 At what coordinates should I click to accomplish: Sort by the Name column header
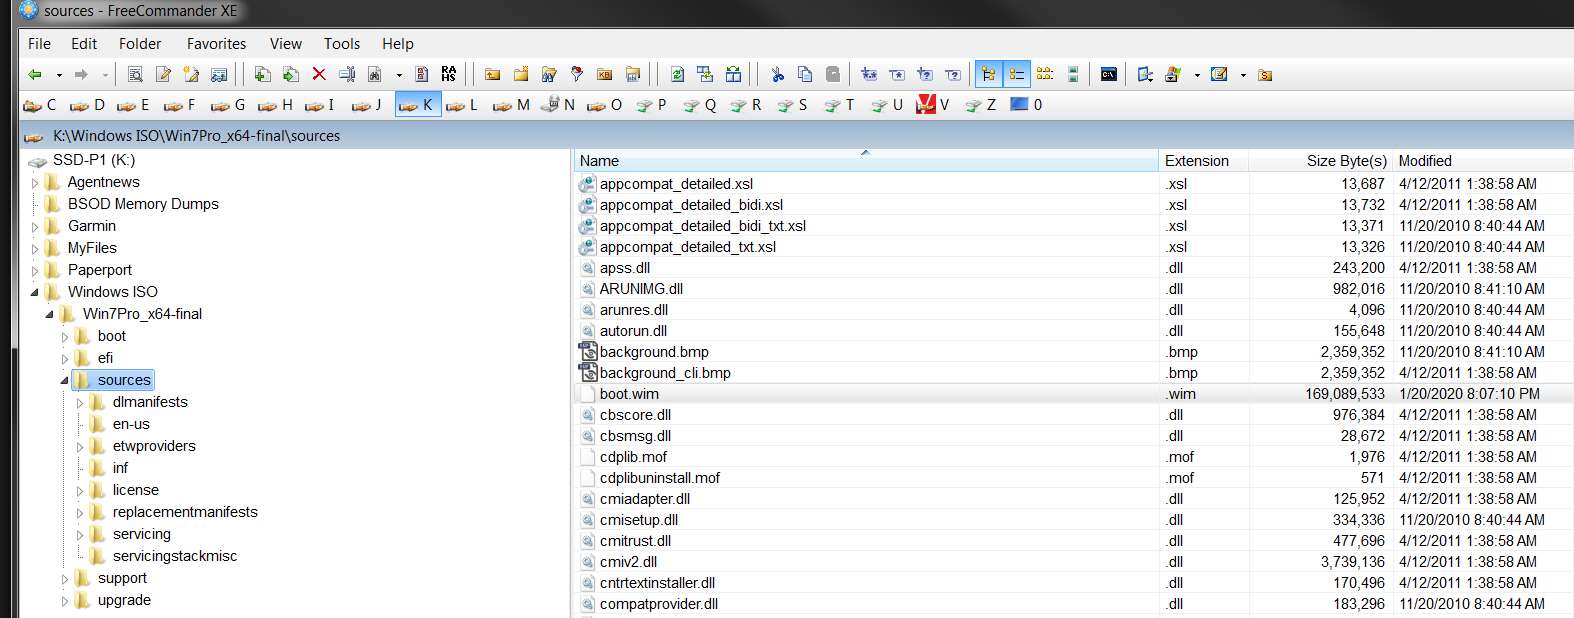866,161
